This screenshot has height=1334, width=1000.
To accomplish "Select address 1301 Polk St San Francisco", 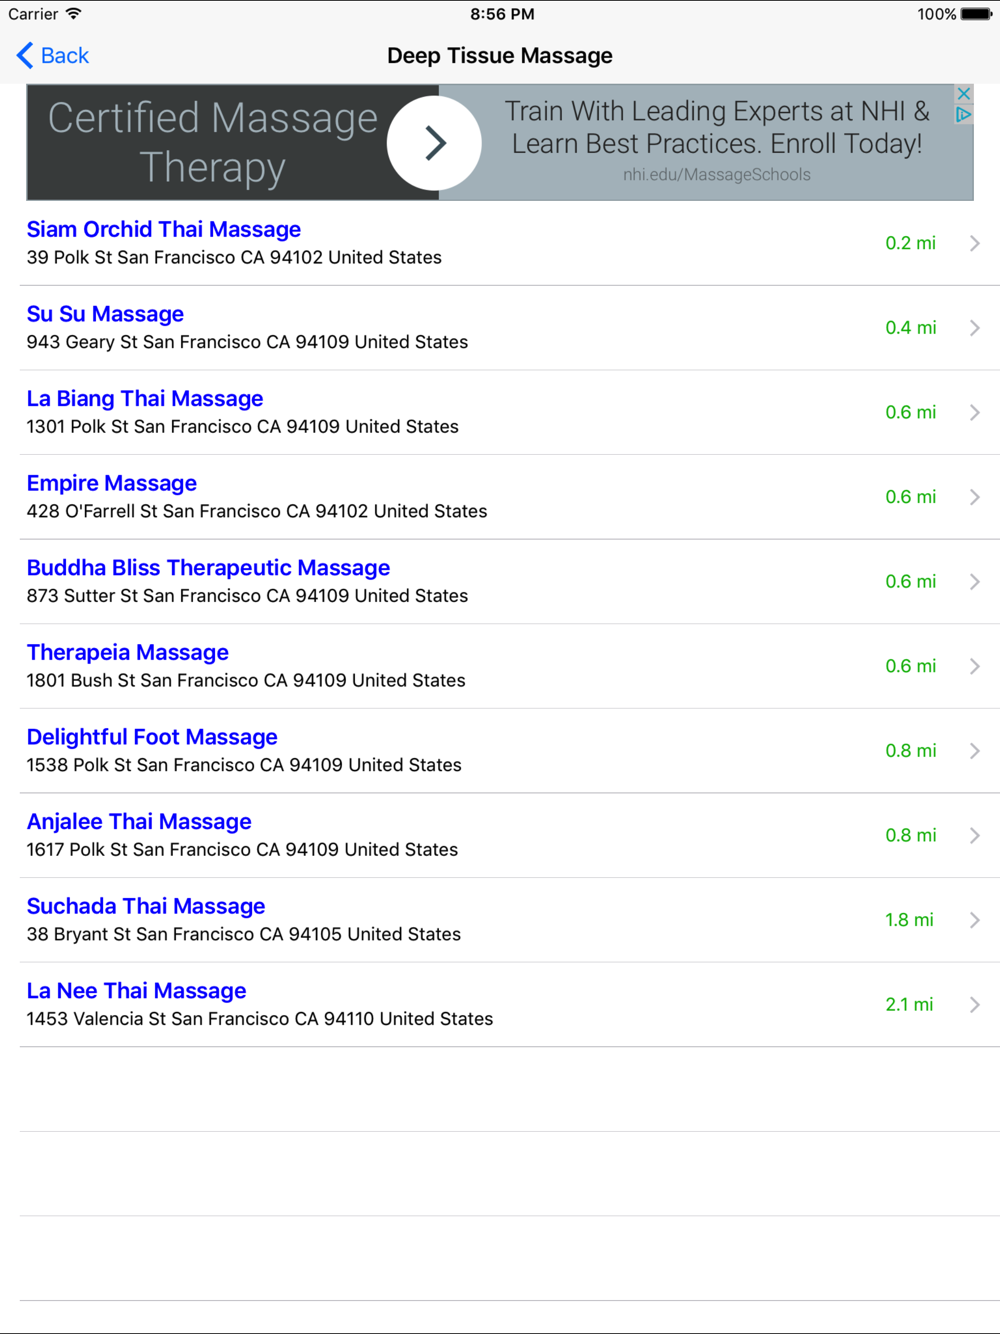I will click(x=243, y=426).
